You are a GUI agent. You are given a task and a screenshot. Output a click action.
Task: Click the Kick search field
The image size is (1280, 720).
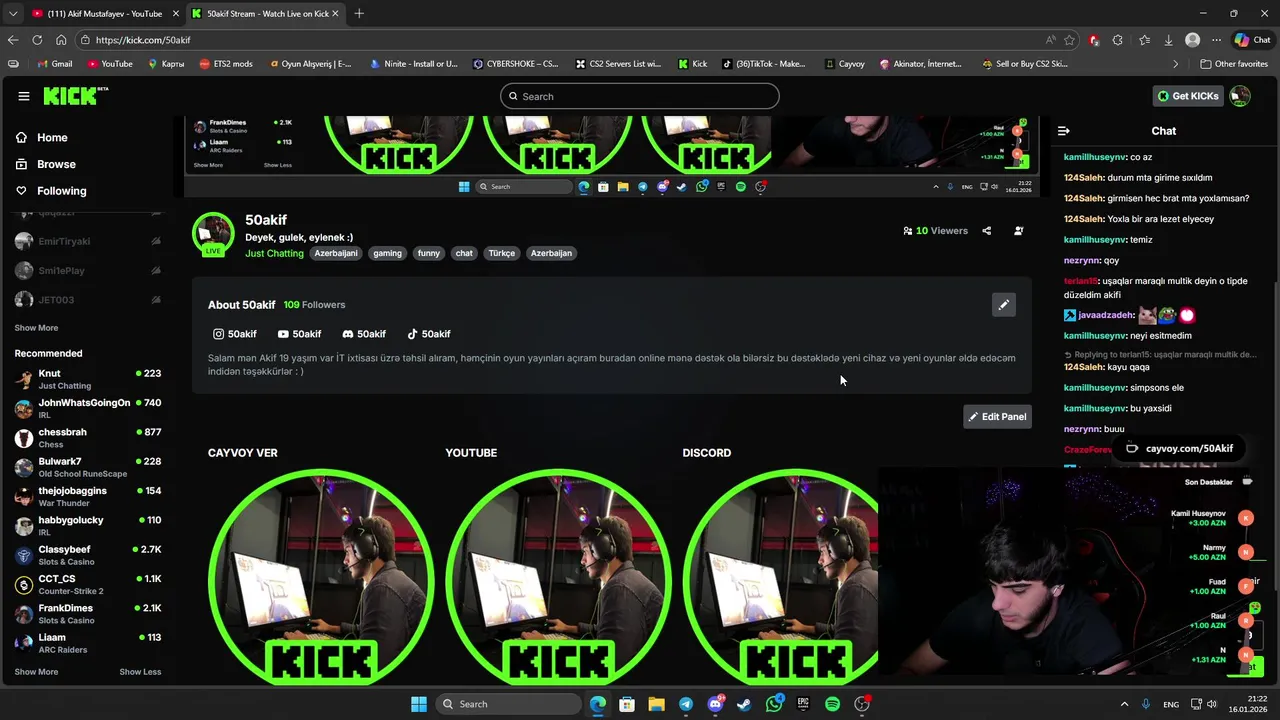click(x=640, y=96)
